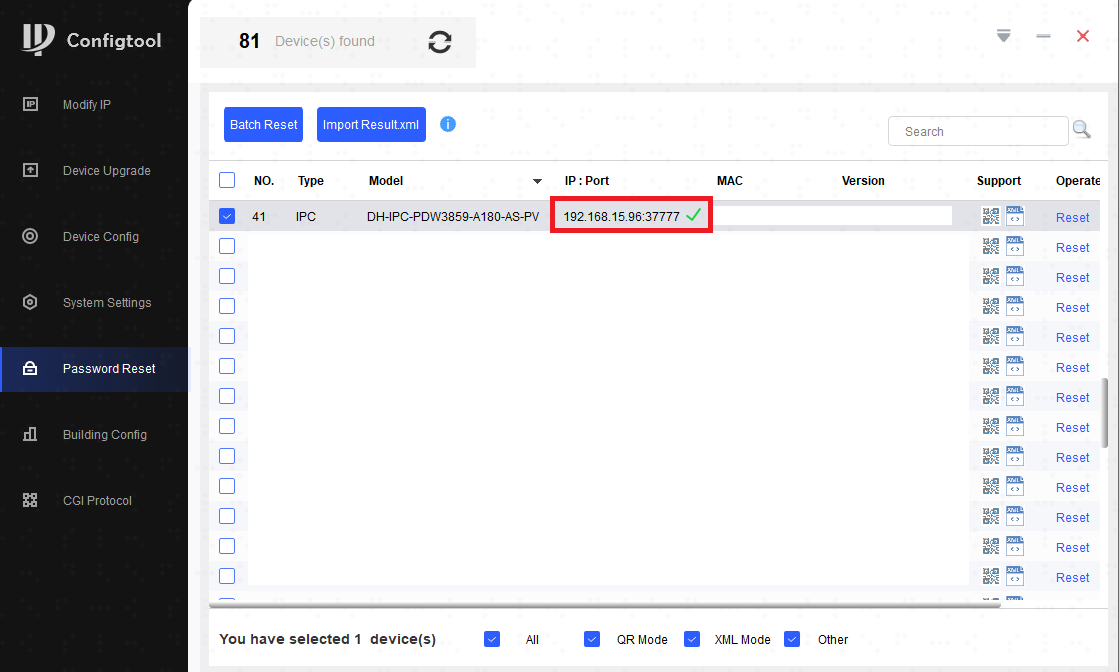This screenshot has height=672, width=1119.
Task: Click the MAC column header
Action: tap(729, 180)
